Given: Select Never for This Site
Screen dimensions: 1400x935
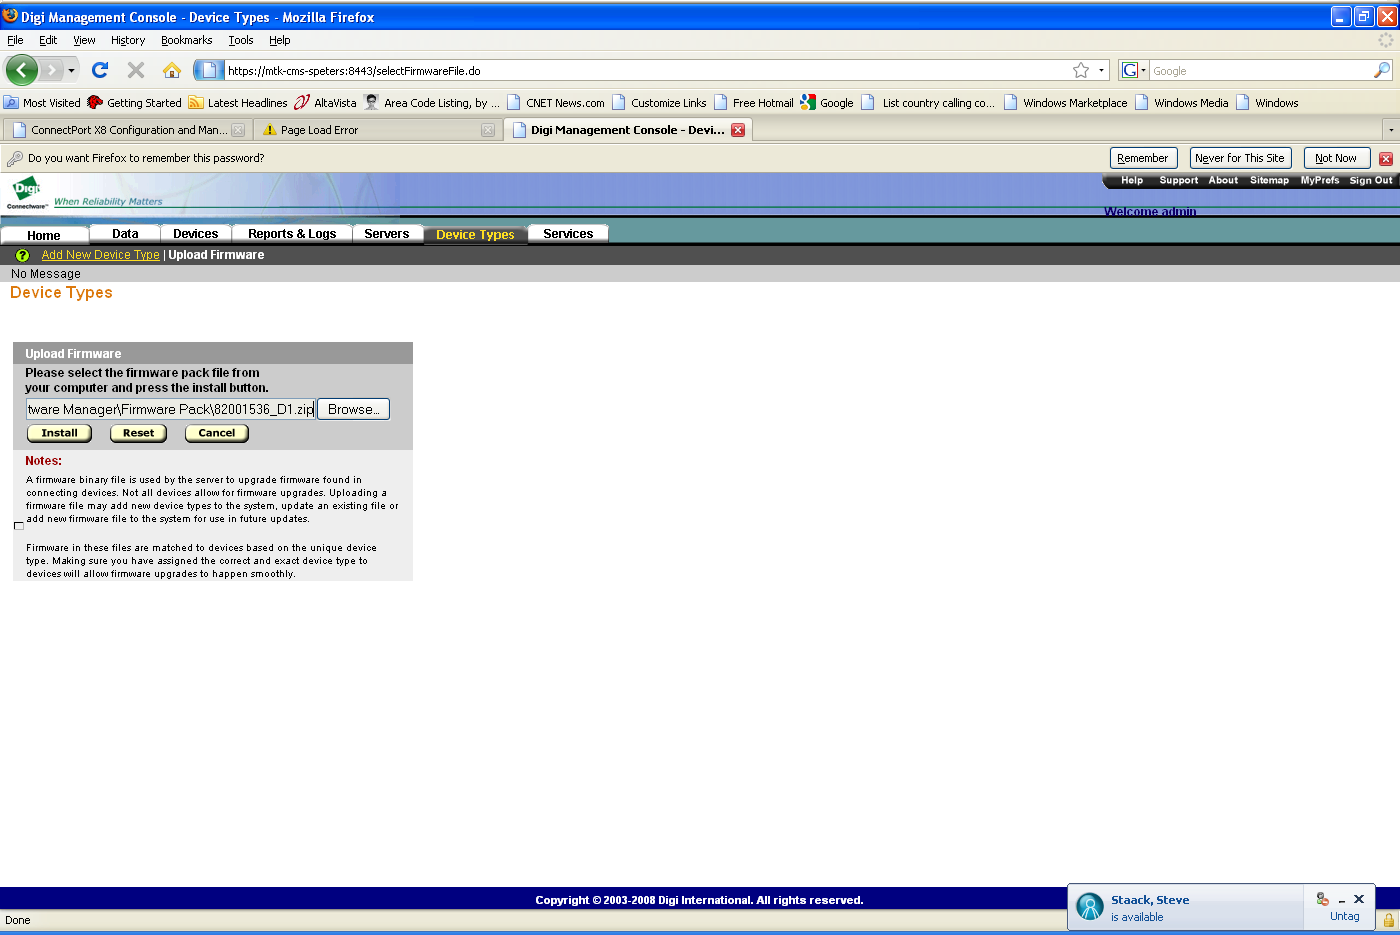Looking at the screenshot, I should click(x=1240, y=158).
